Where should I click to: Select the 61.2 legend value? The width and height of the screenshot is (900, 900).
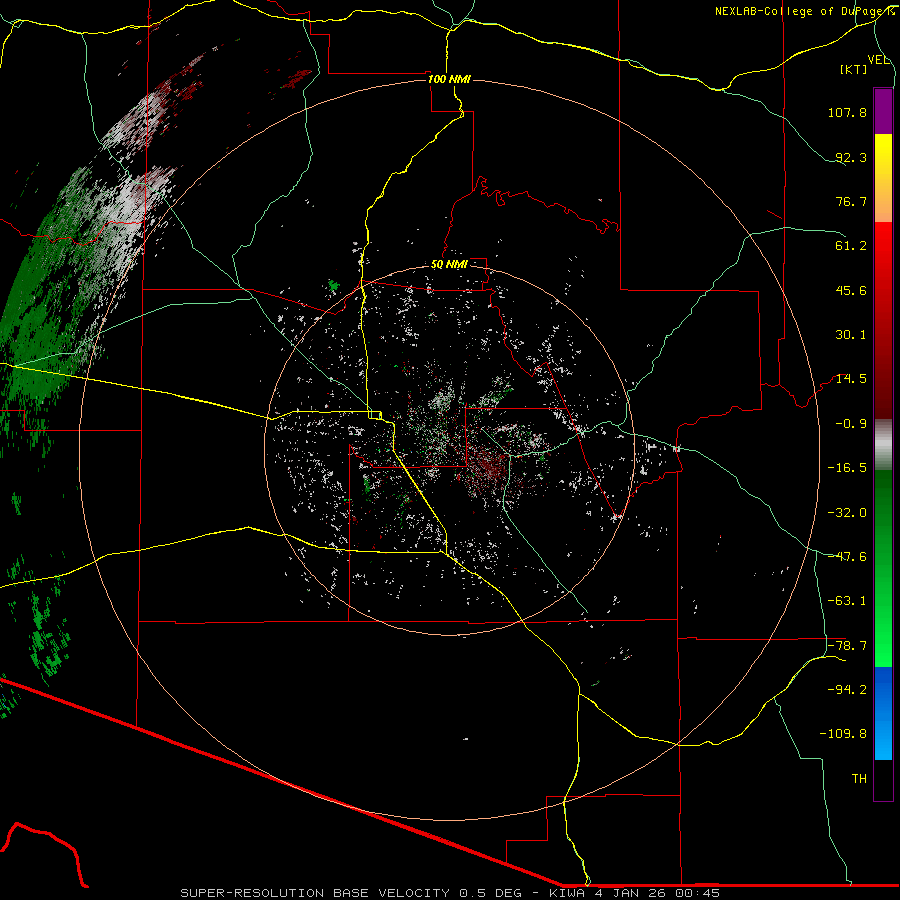click(851, 246)
